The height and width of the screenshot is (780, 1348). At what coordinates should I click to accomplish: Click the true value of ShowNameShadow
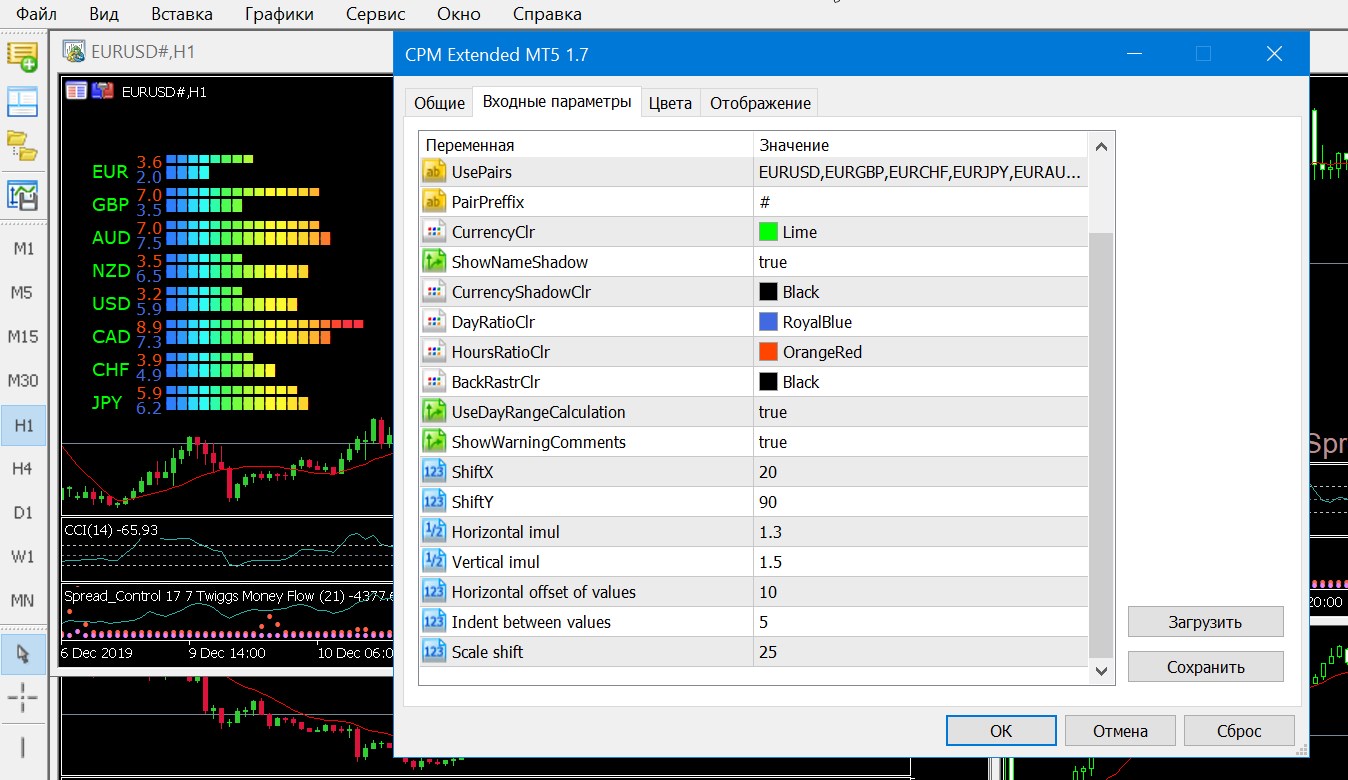pos(773,262)
